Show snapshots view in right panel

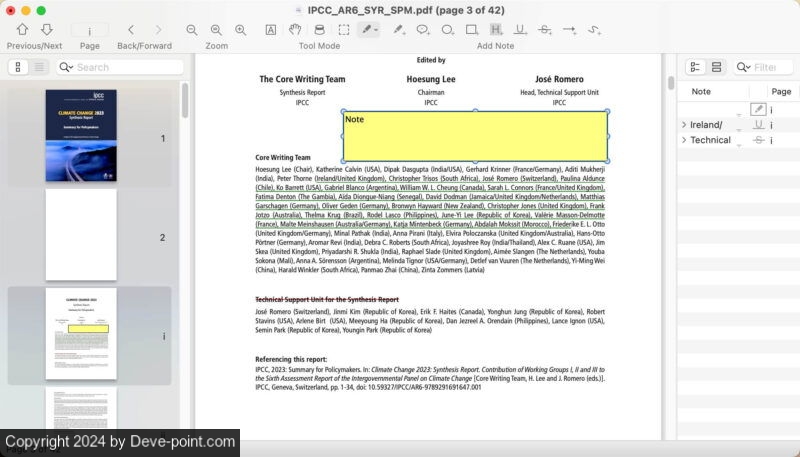tap(717, 67)
